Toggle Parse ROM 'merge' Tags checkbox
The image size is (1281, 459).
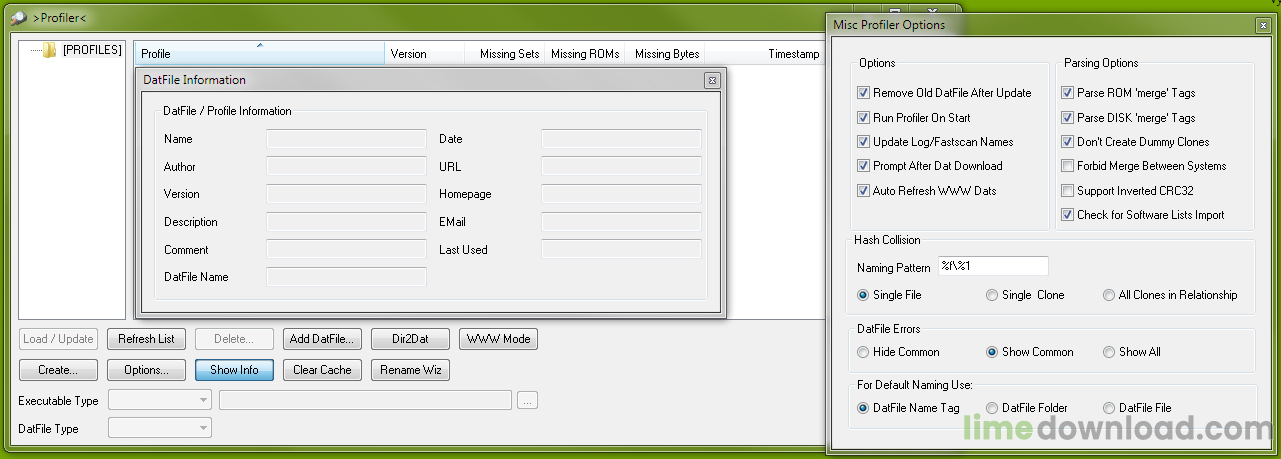point(1068,93)
